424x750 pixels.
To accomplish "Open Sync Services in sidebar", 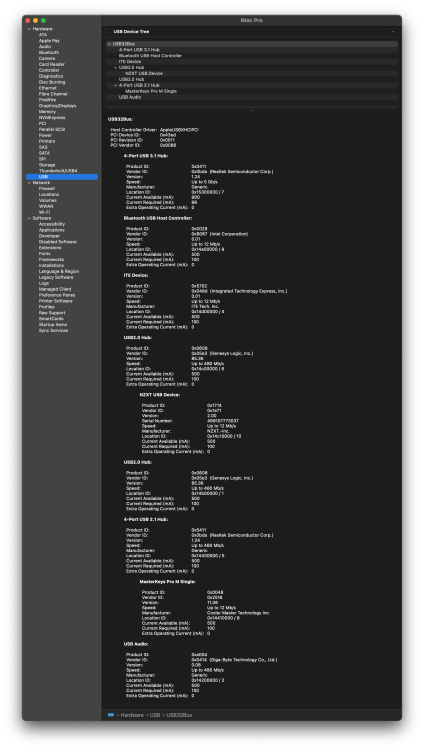I will click(x=53, y=331).
